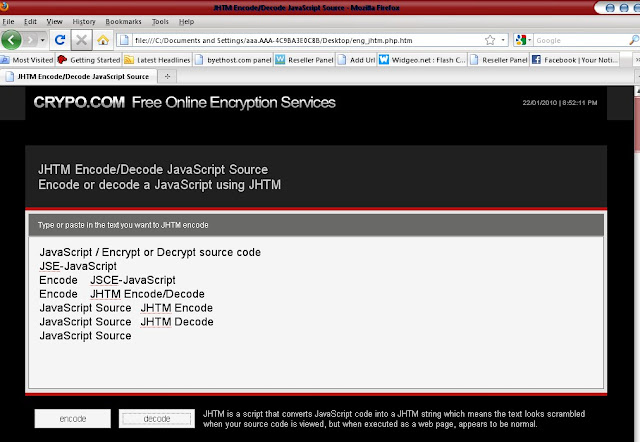This screenshot has width=640, height=442.
Task: Open the Getting Started bookmark
Action: click(x=89, y=60)
